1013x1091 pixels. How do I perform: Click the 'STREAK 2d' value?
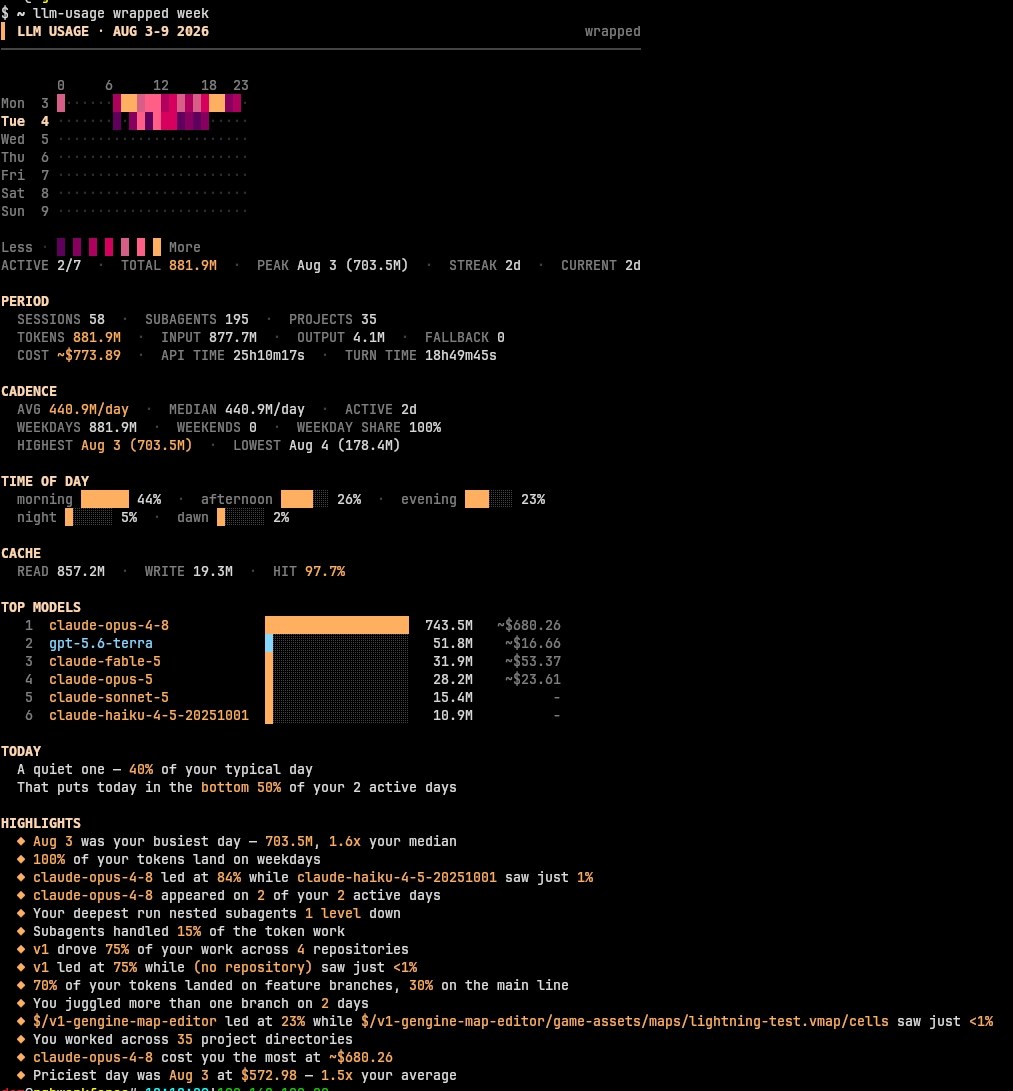[485, 266]
